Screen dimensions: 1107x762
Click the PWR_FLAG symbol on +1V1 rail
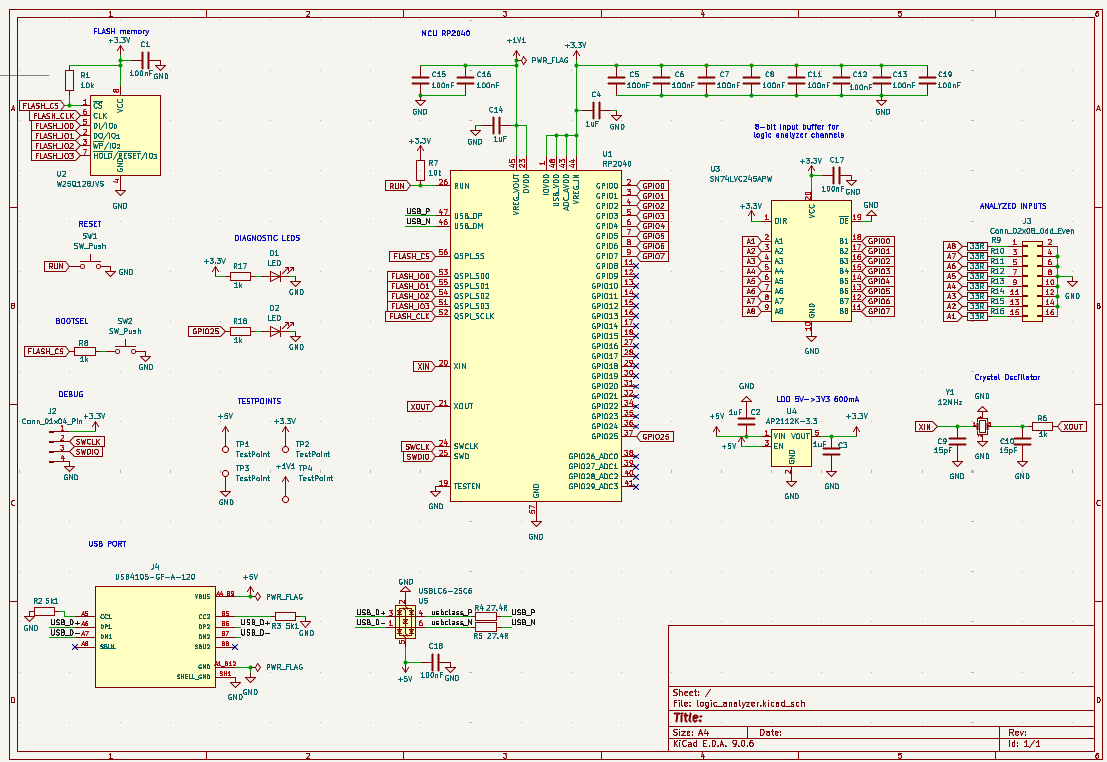[x=524, y=61]
